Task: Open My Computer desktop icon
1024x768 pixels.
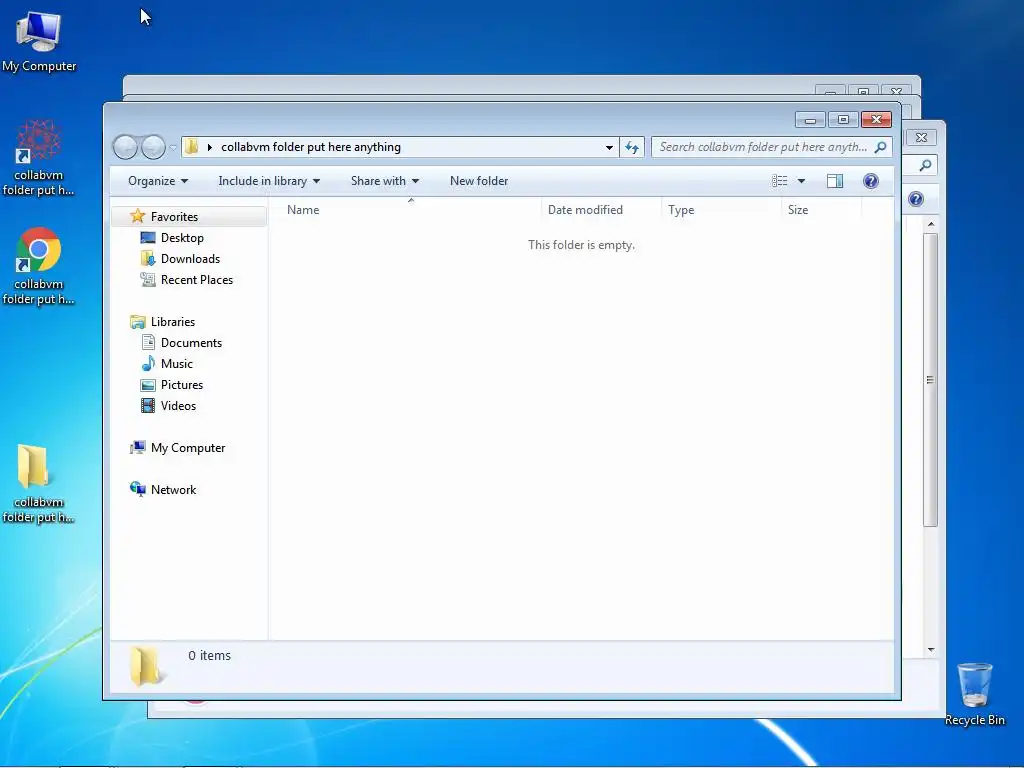Action: coord(39,40)
